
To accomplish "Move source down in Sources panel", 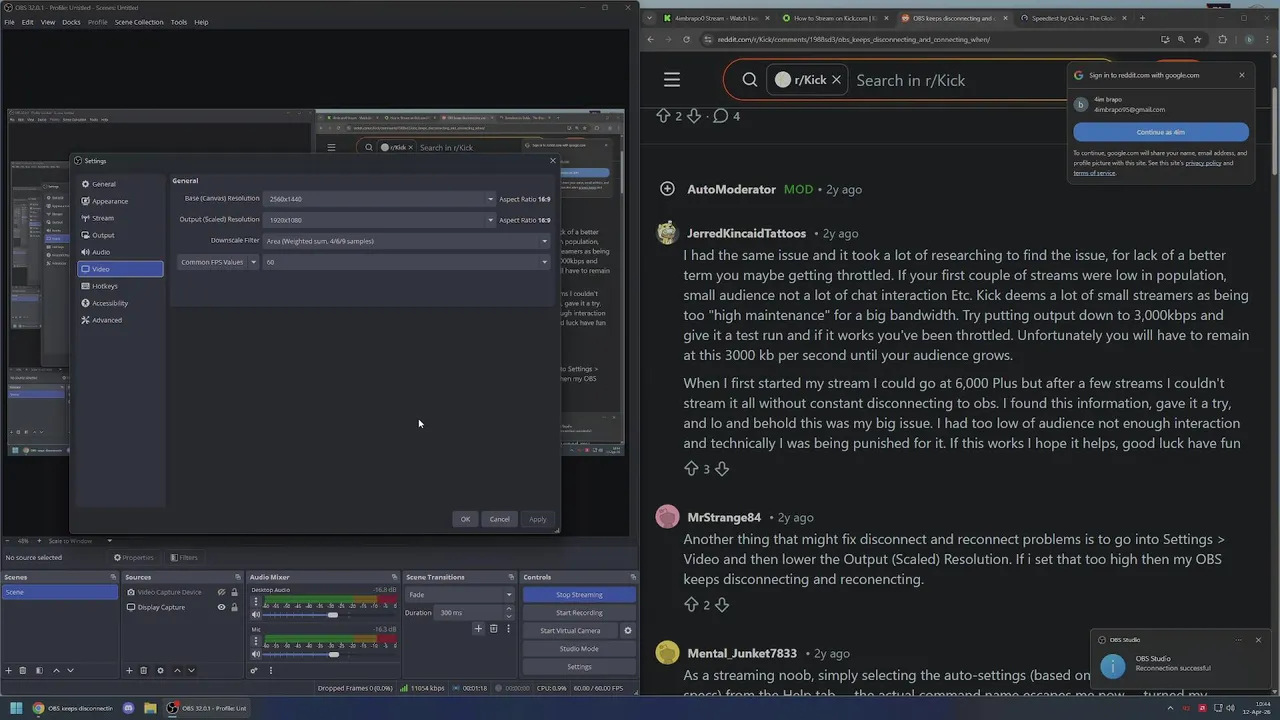I will click(x=191, y=670).
